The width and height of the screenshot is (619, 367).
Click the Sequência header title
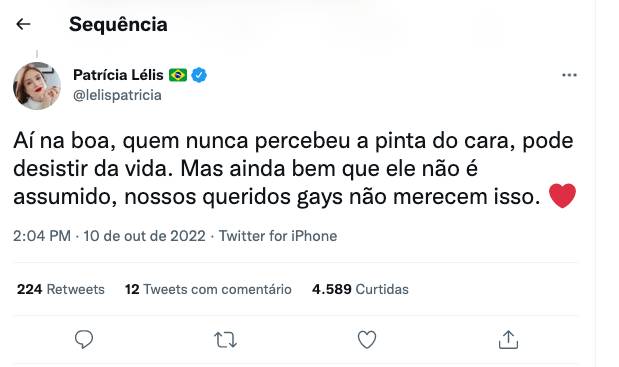pos(118,24)
